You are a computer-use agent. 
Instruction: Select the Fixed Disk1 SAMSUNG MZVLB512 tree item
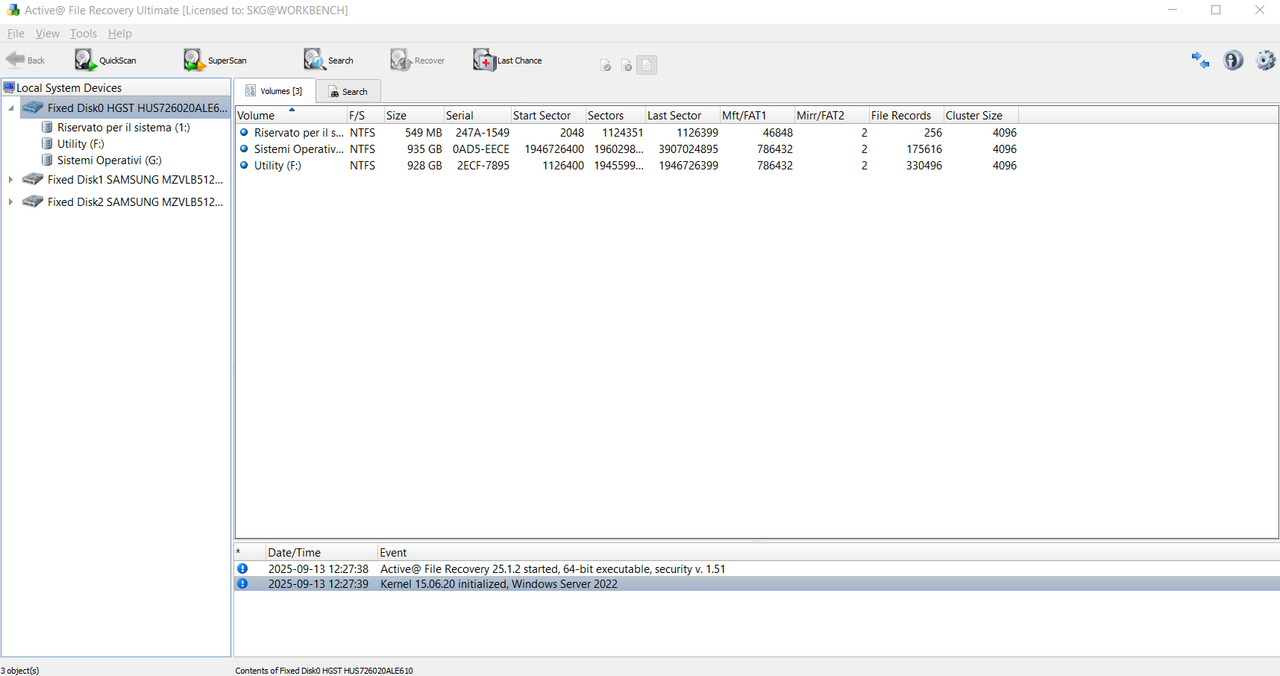click(135, 180)
